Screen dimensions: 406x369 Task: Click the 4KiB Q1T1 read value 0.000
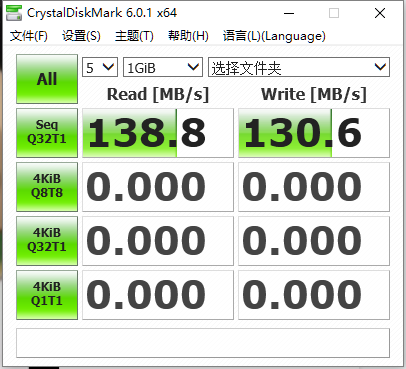click(x=158, y=295)
